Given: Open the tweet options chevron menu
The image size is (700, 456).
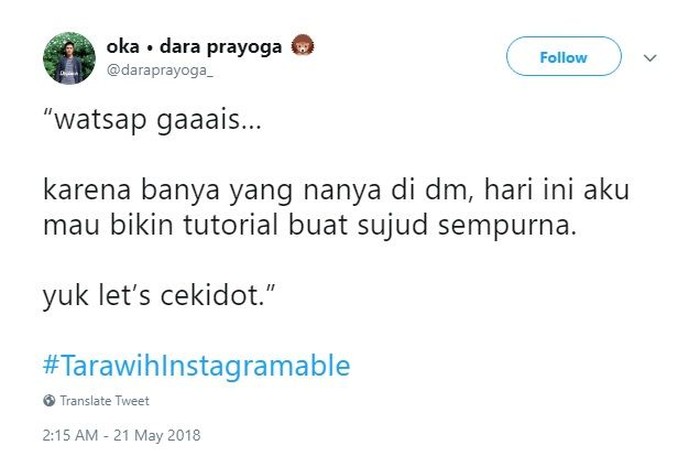Looking at the screenshot, I should (x=650, y=58).
